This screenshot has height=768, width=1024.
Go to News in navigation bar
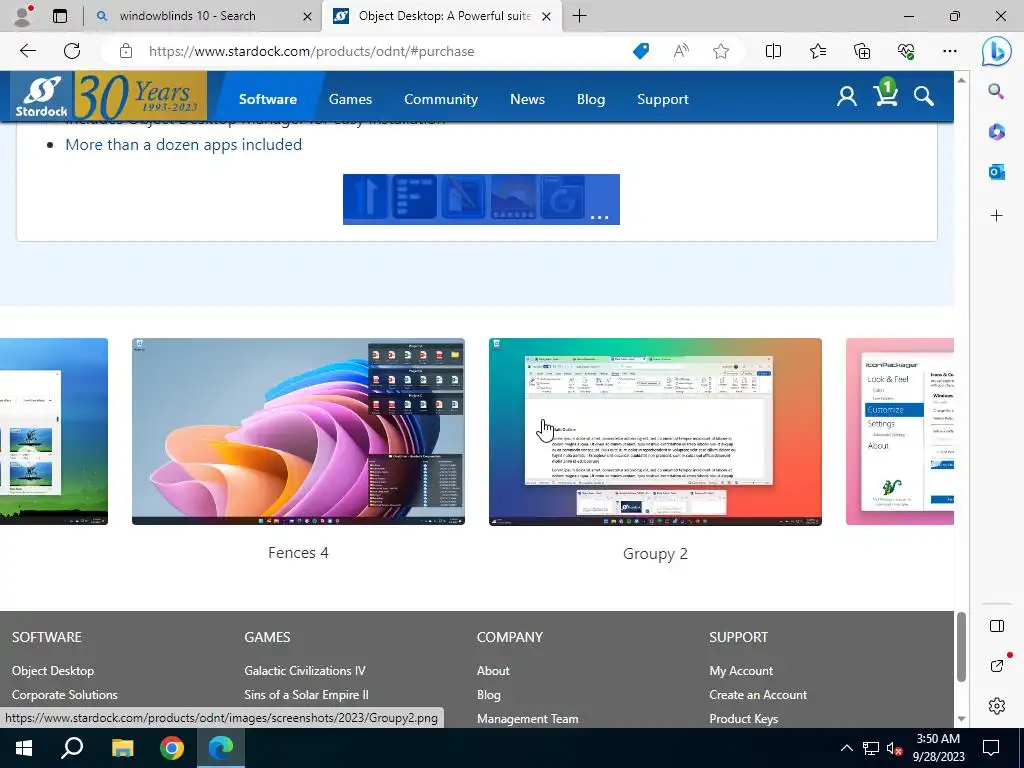(x=527, y=99)
